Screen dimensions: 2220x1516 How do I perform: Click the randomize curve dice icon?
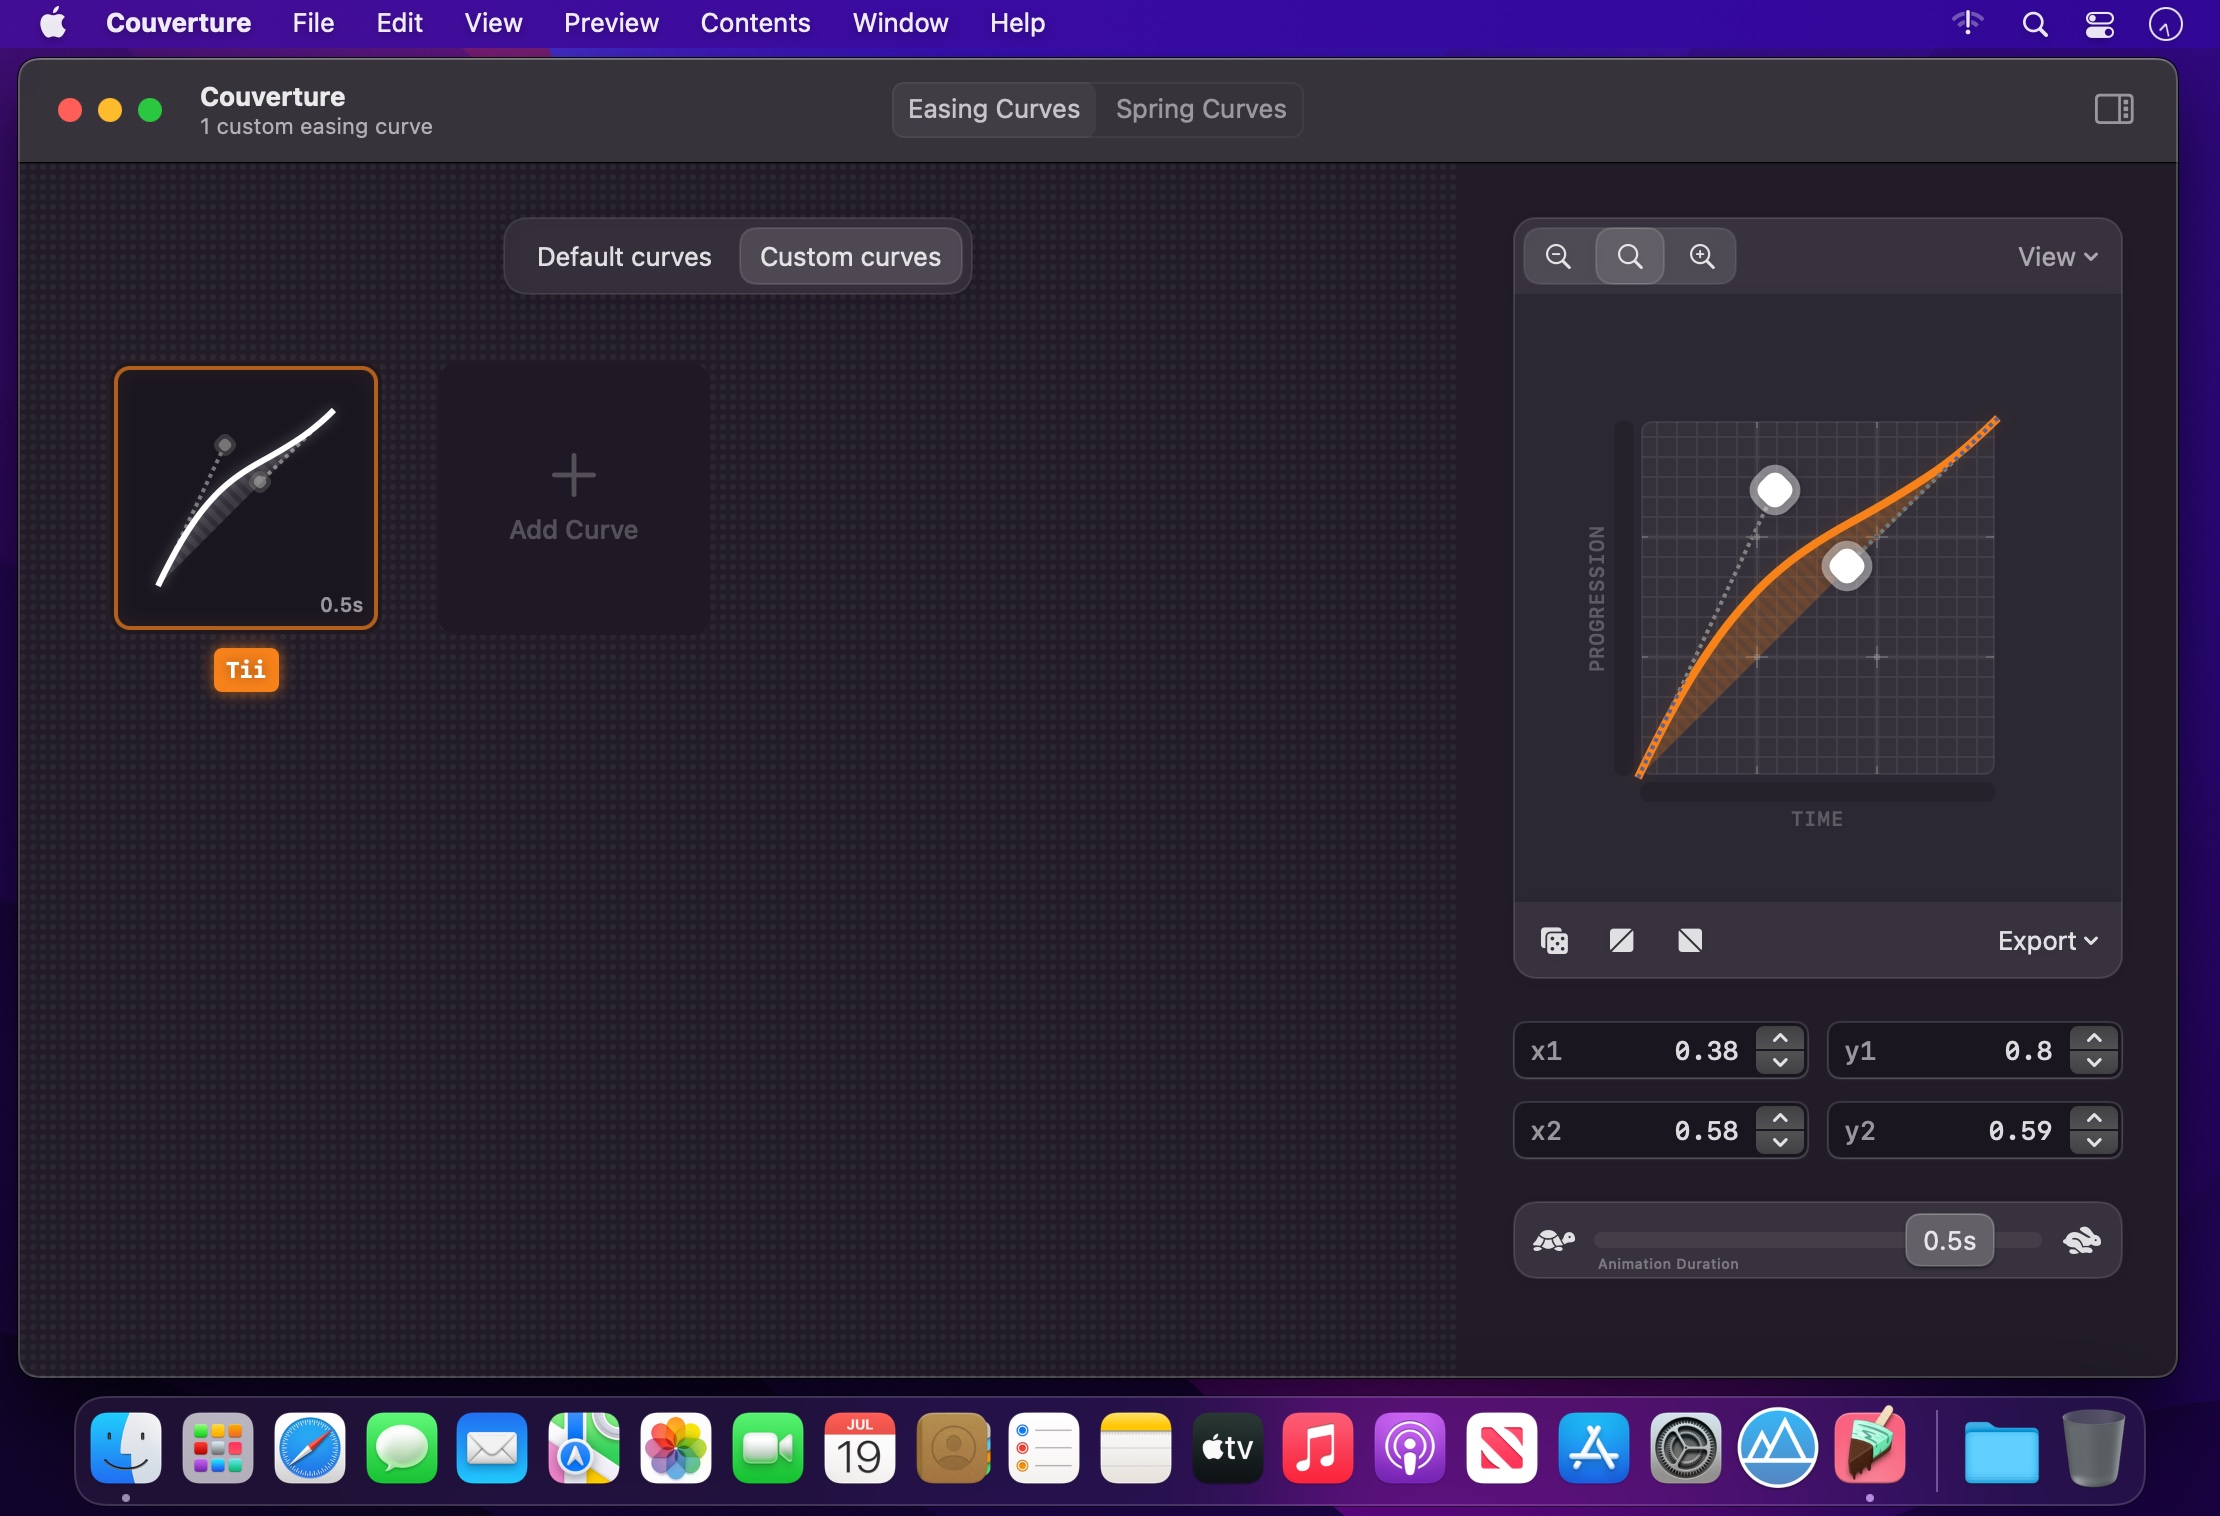(x=1554, y=941)
